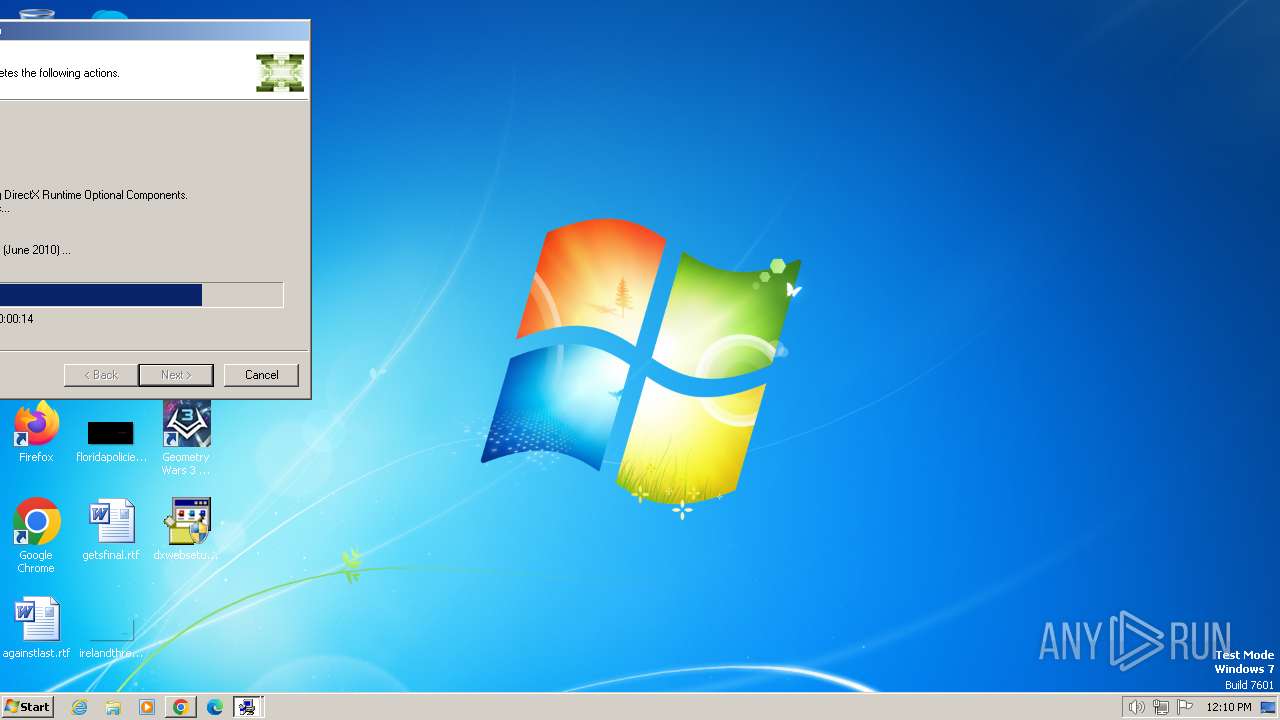Open network status tray icon
Screen dimensions: 1280x720
point(1161,707)
